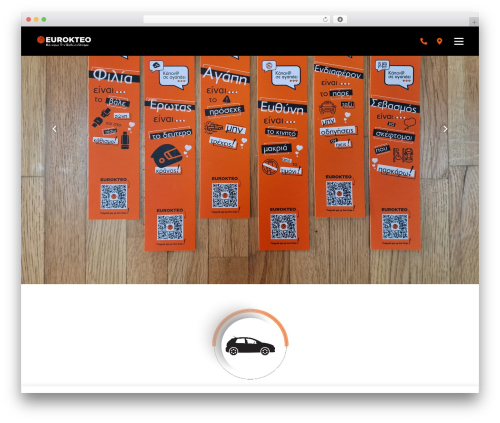Open the hamburger menu
The width and height of the screenshot is (500, 423).
459,41
